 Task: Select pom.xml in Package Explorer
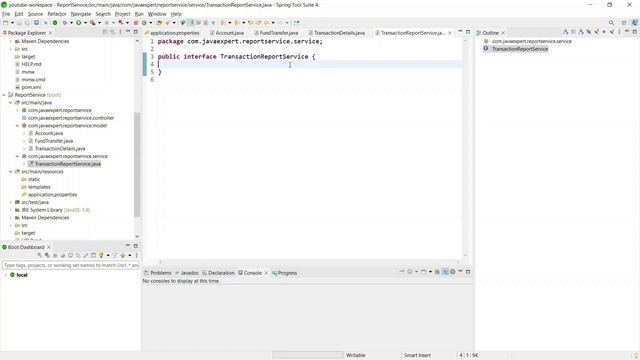(31, 87)
